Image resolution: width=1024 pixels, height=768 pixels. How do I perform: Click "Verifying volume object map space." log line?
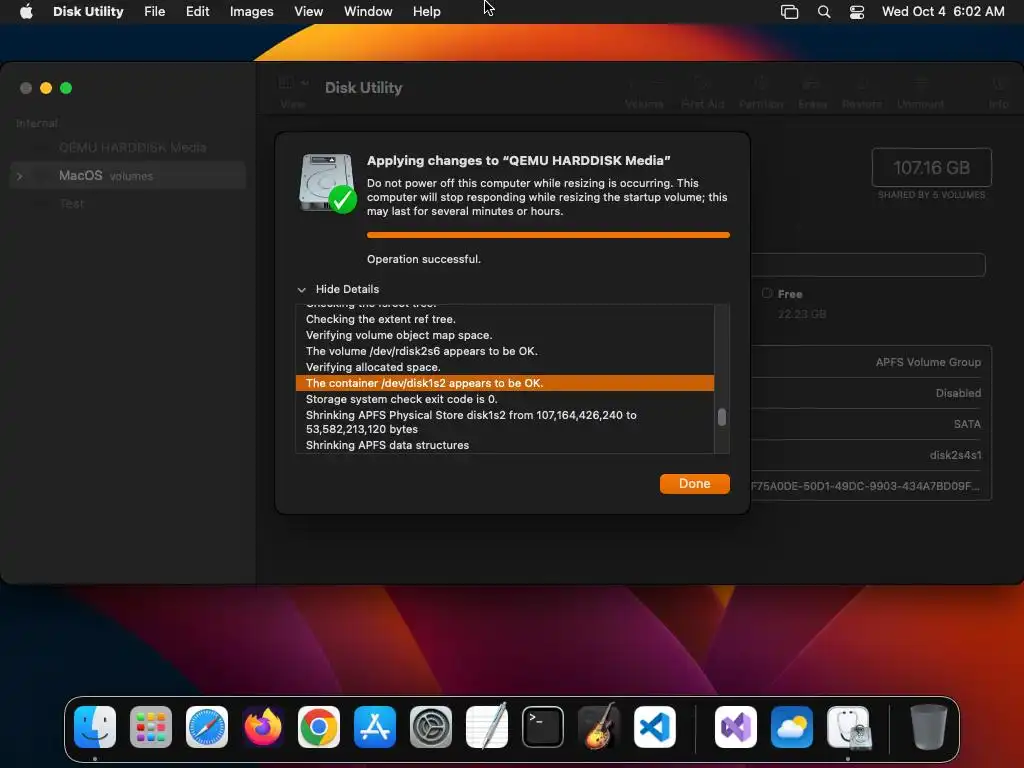pos(399,335)
